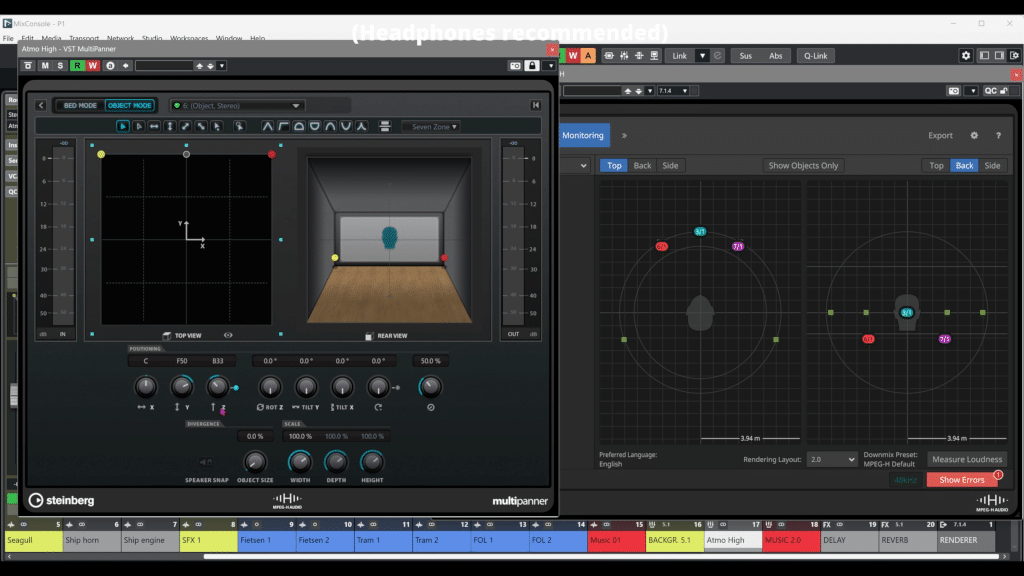Click the Measure Loudness button
Viewport: 1024px width, 576px height.
(966, 460)
